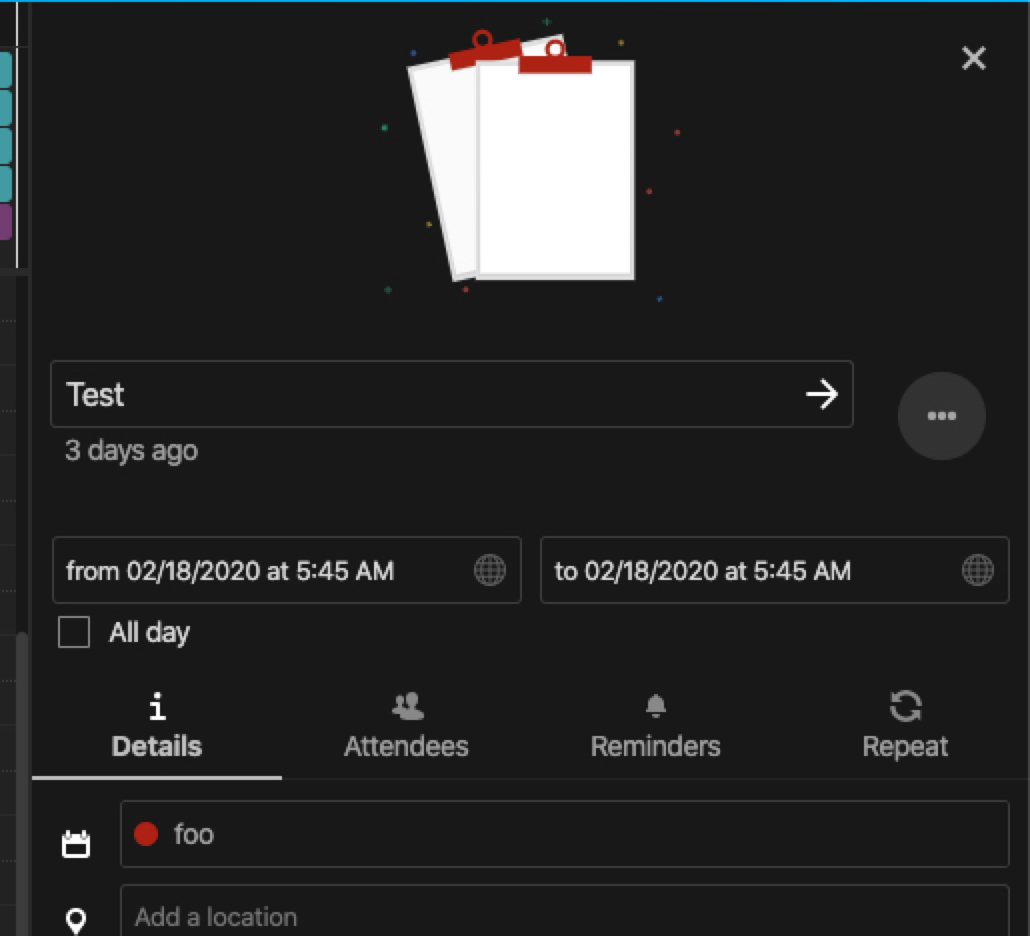The width and height of the screenshot is (1030, 936).
Task: Click the info icon above Details
Action: [x=155, y=706]
